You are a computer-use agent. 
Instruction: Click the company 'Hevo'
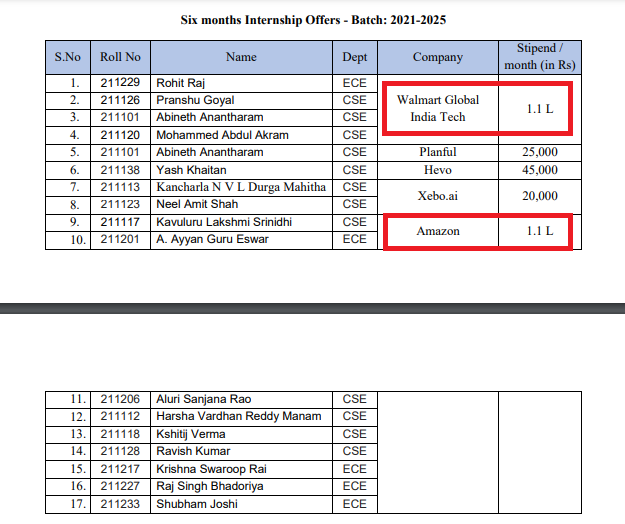[438, 170]
